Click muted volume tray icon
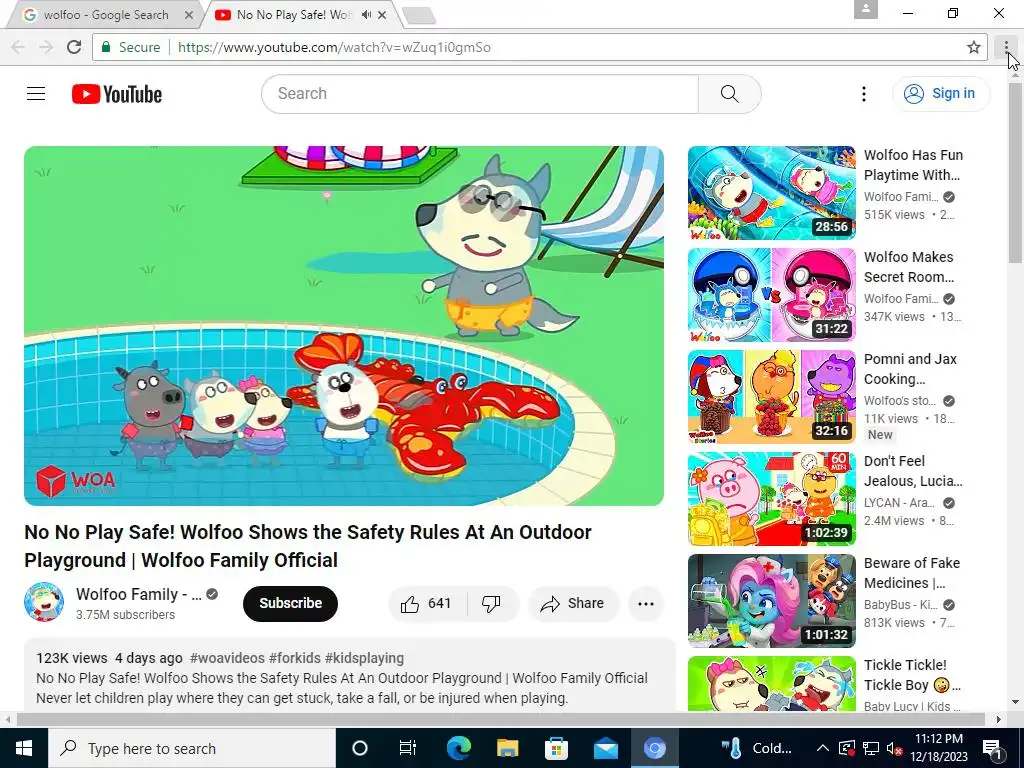Screen dimensions: 1024x768 tap(894, 748)
